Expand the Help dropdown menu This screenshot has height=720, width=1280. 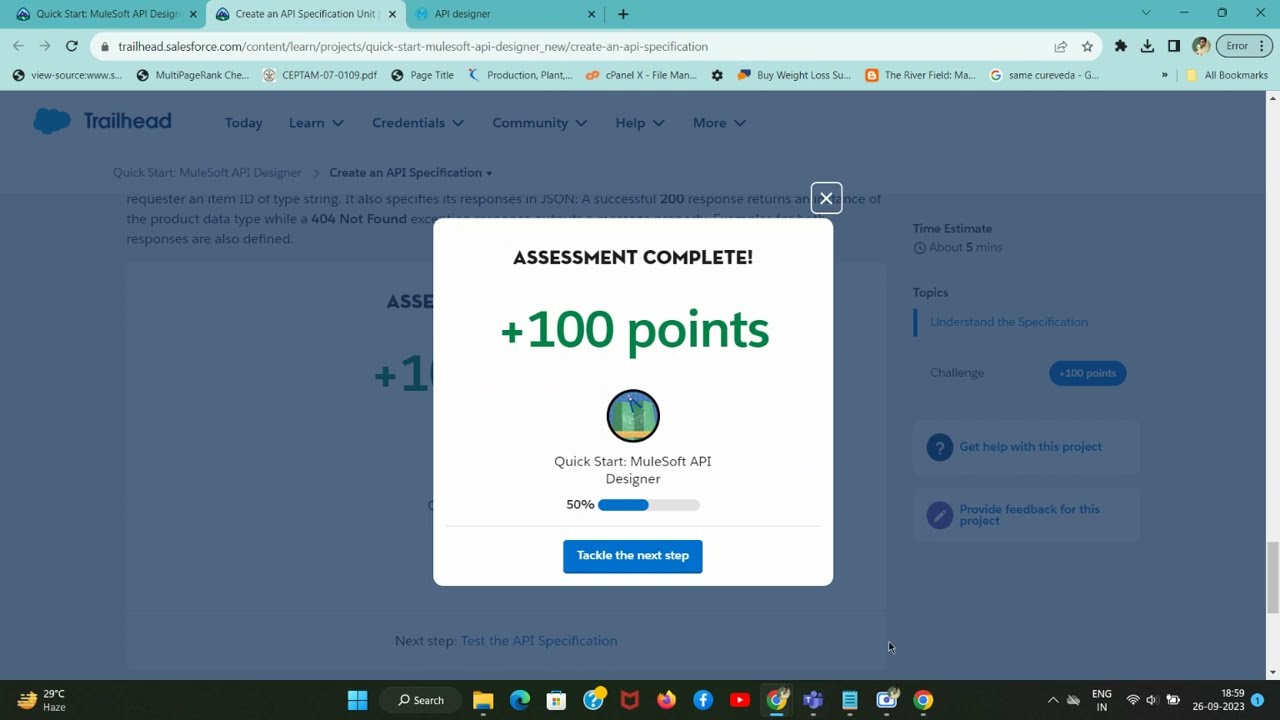click(640, 123)
